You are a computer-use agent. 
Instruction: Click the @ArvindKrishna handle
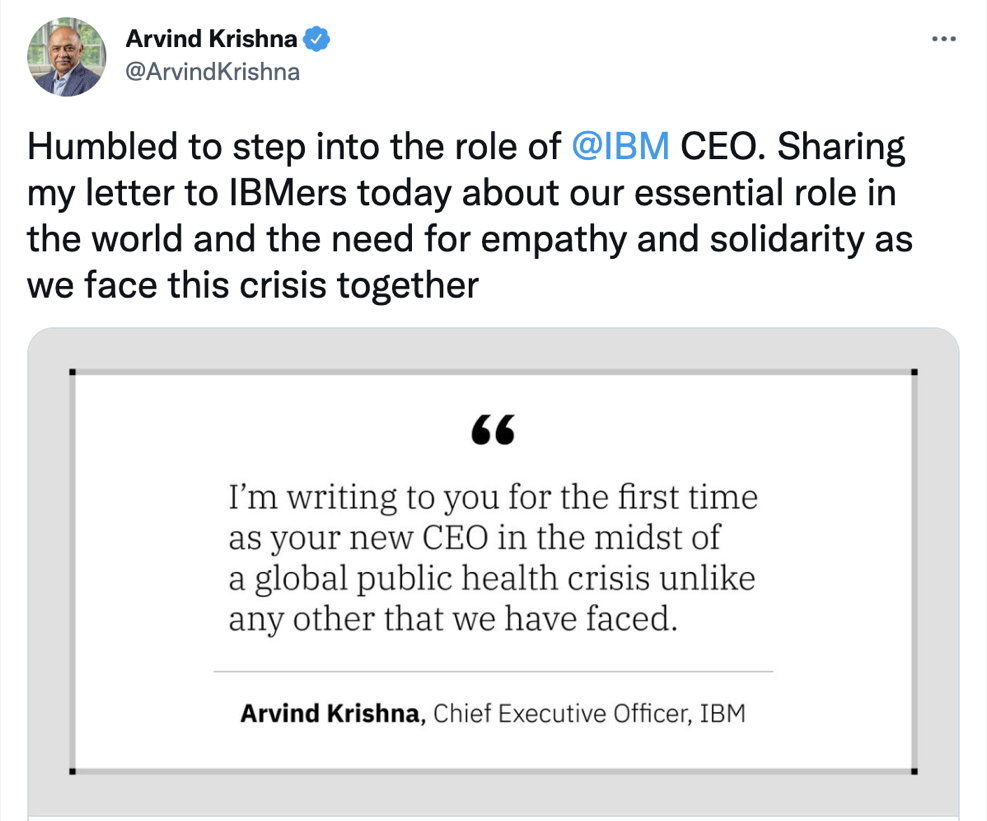tap(213, 72)
